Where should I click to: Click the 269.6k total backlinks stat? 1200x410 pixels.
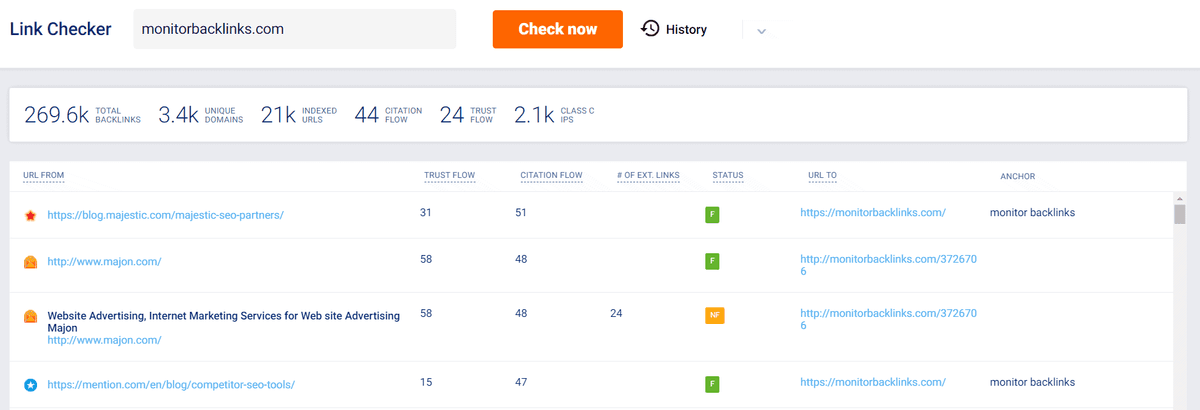[x=82, y=115]
